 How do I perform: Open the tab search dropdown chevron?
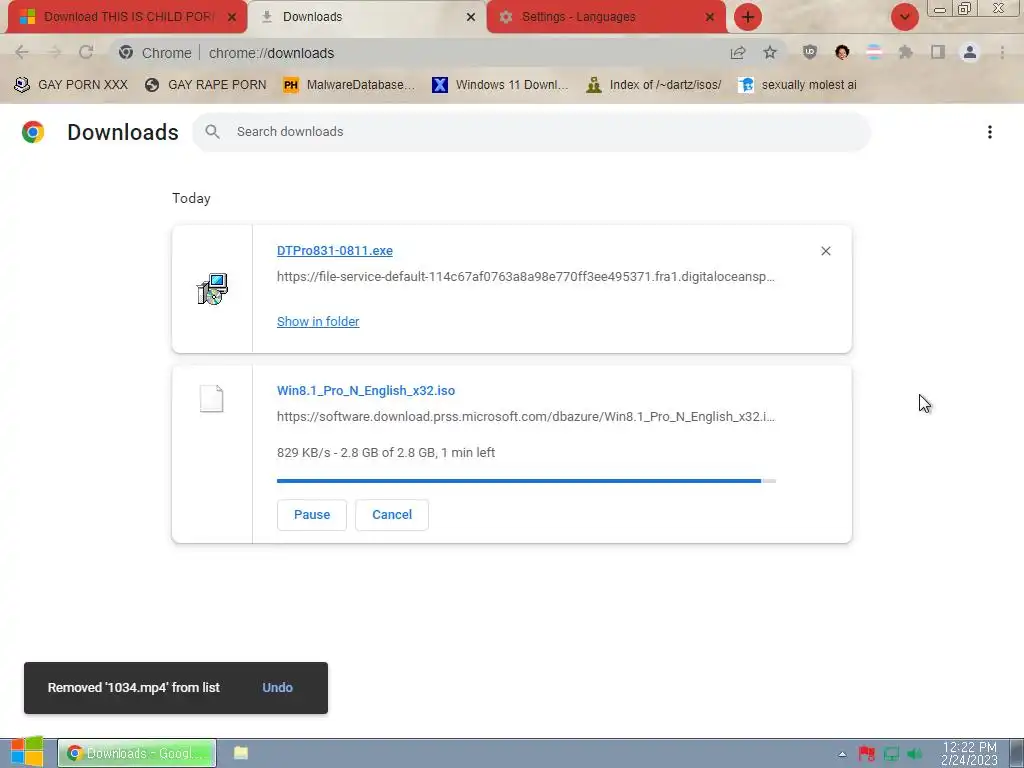click(904, 17)
